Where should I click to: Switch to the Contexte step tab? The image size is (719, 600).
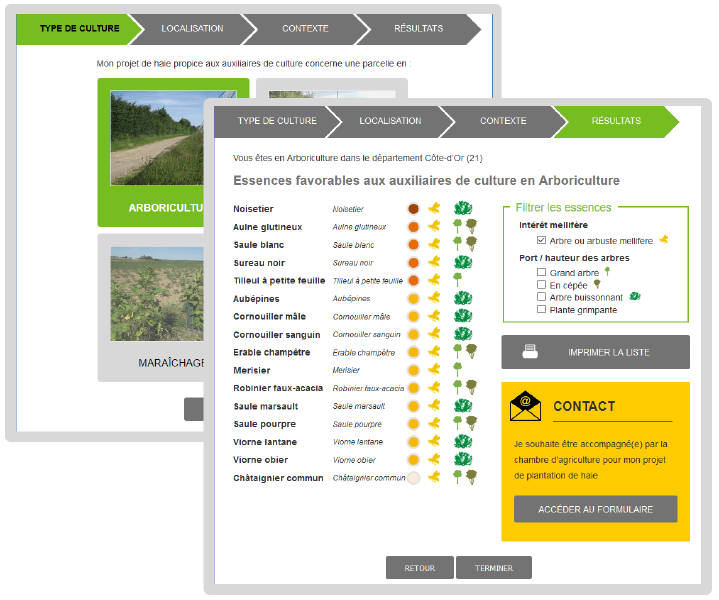[503, 121]
